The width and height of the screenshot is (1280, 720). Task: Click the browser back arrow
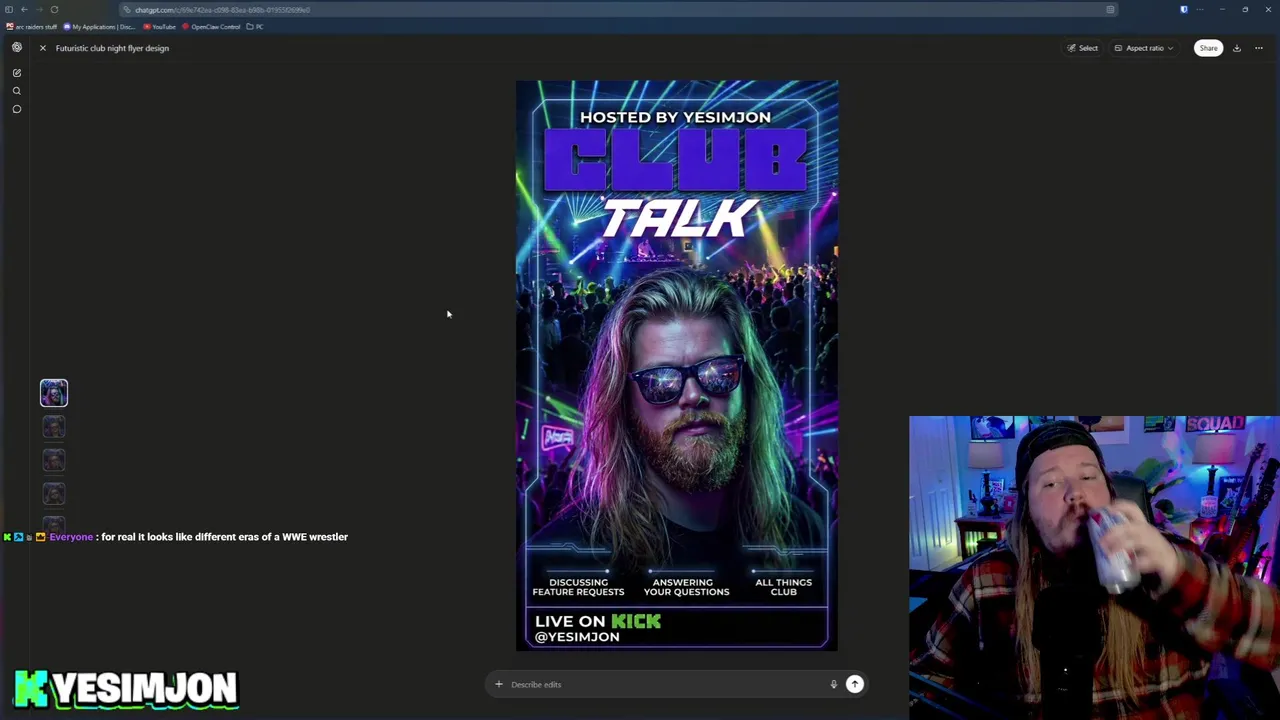24,10
